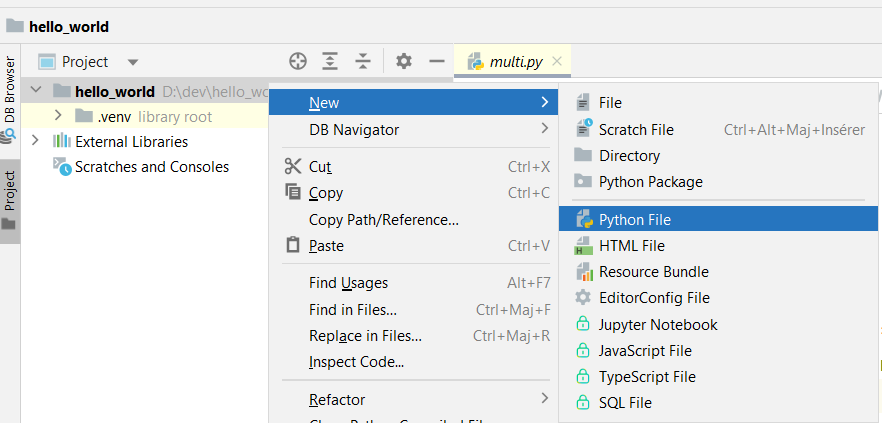Viewport: 882px width, 423px height.
Task: Close the multi.py editor tab
Action: (558, 62)
